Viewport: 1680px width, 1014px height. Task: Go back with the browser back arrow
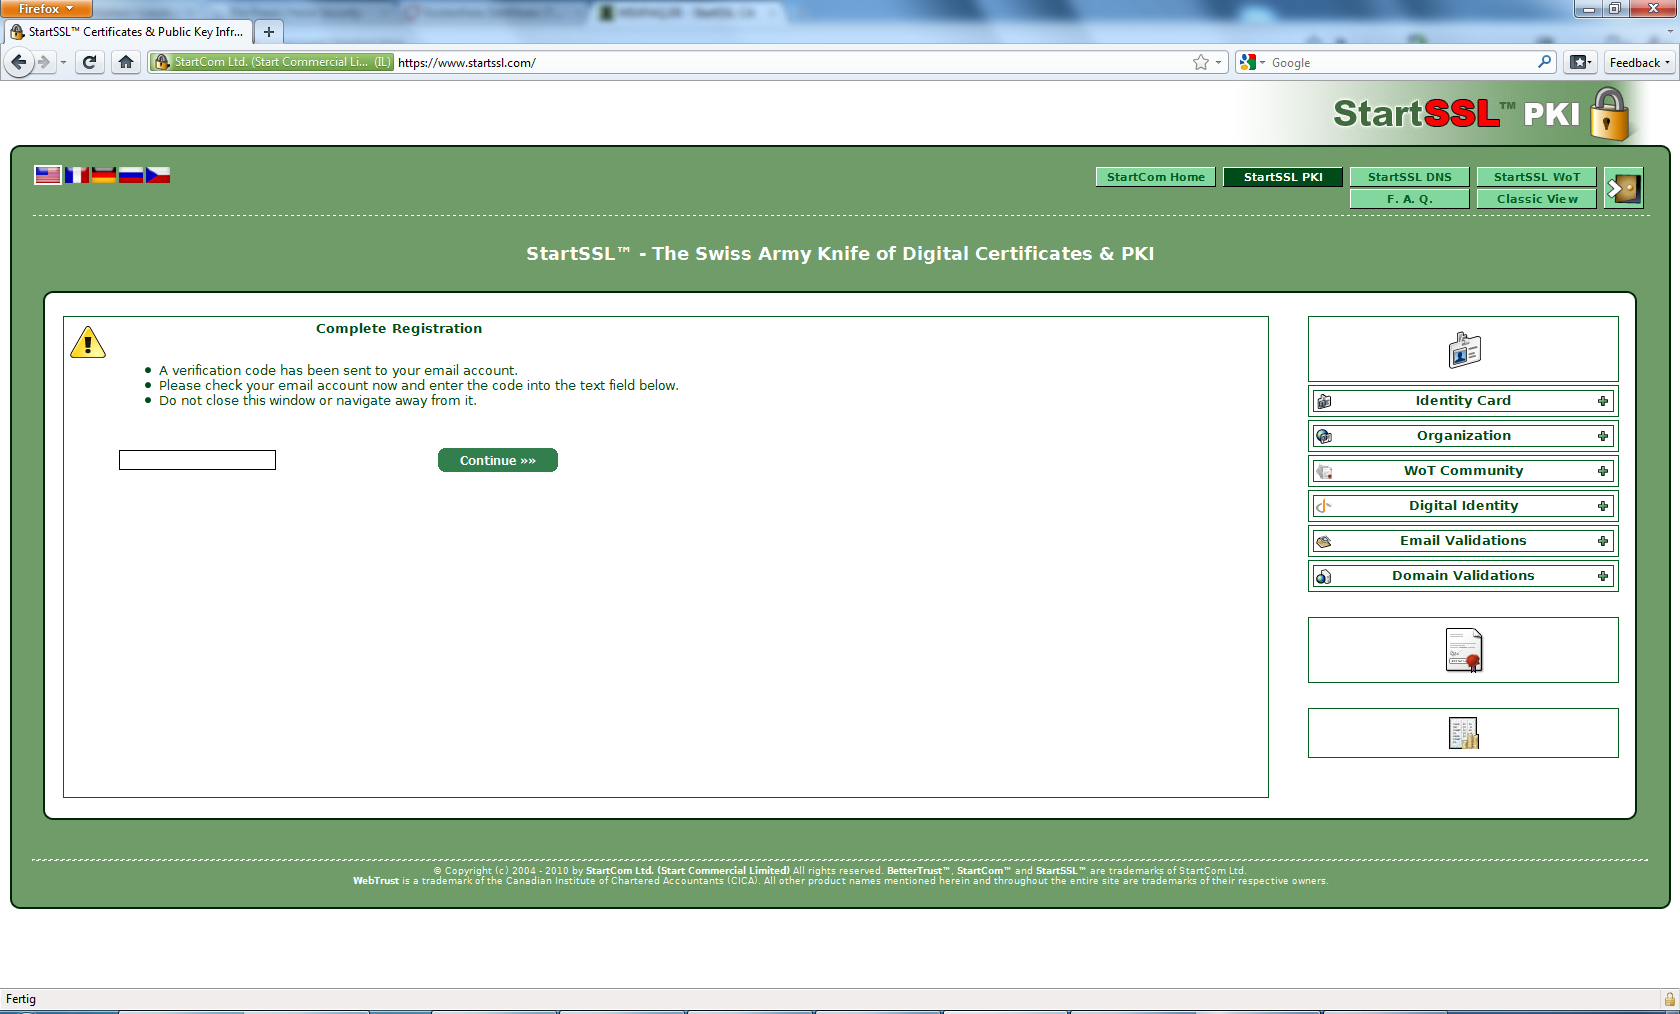pos(19,62)
